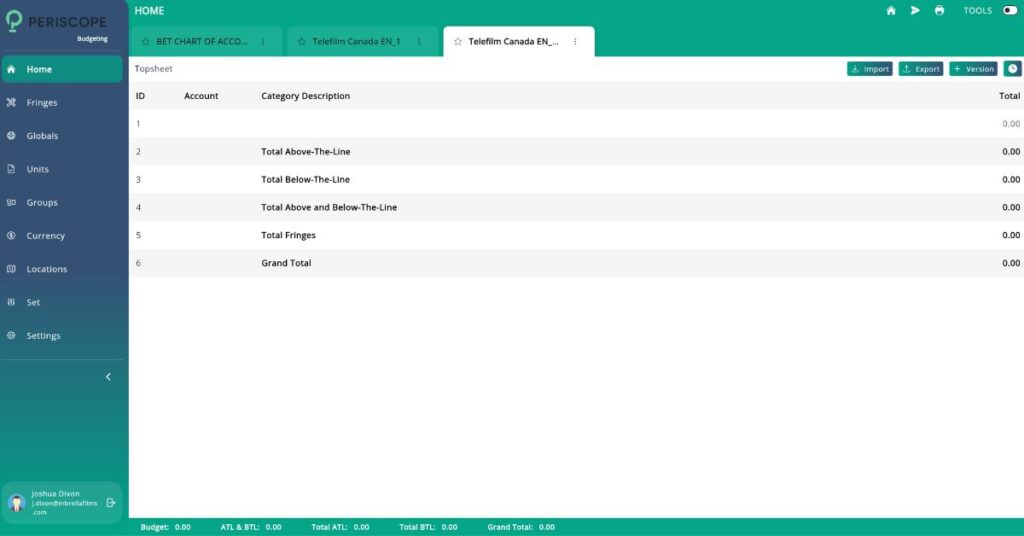The image size is (1024, 536).
Task: Click the Periscope Budgeting logo
Action: [62, 24]
